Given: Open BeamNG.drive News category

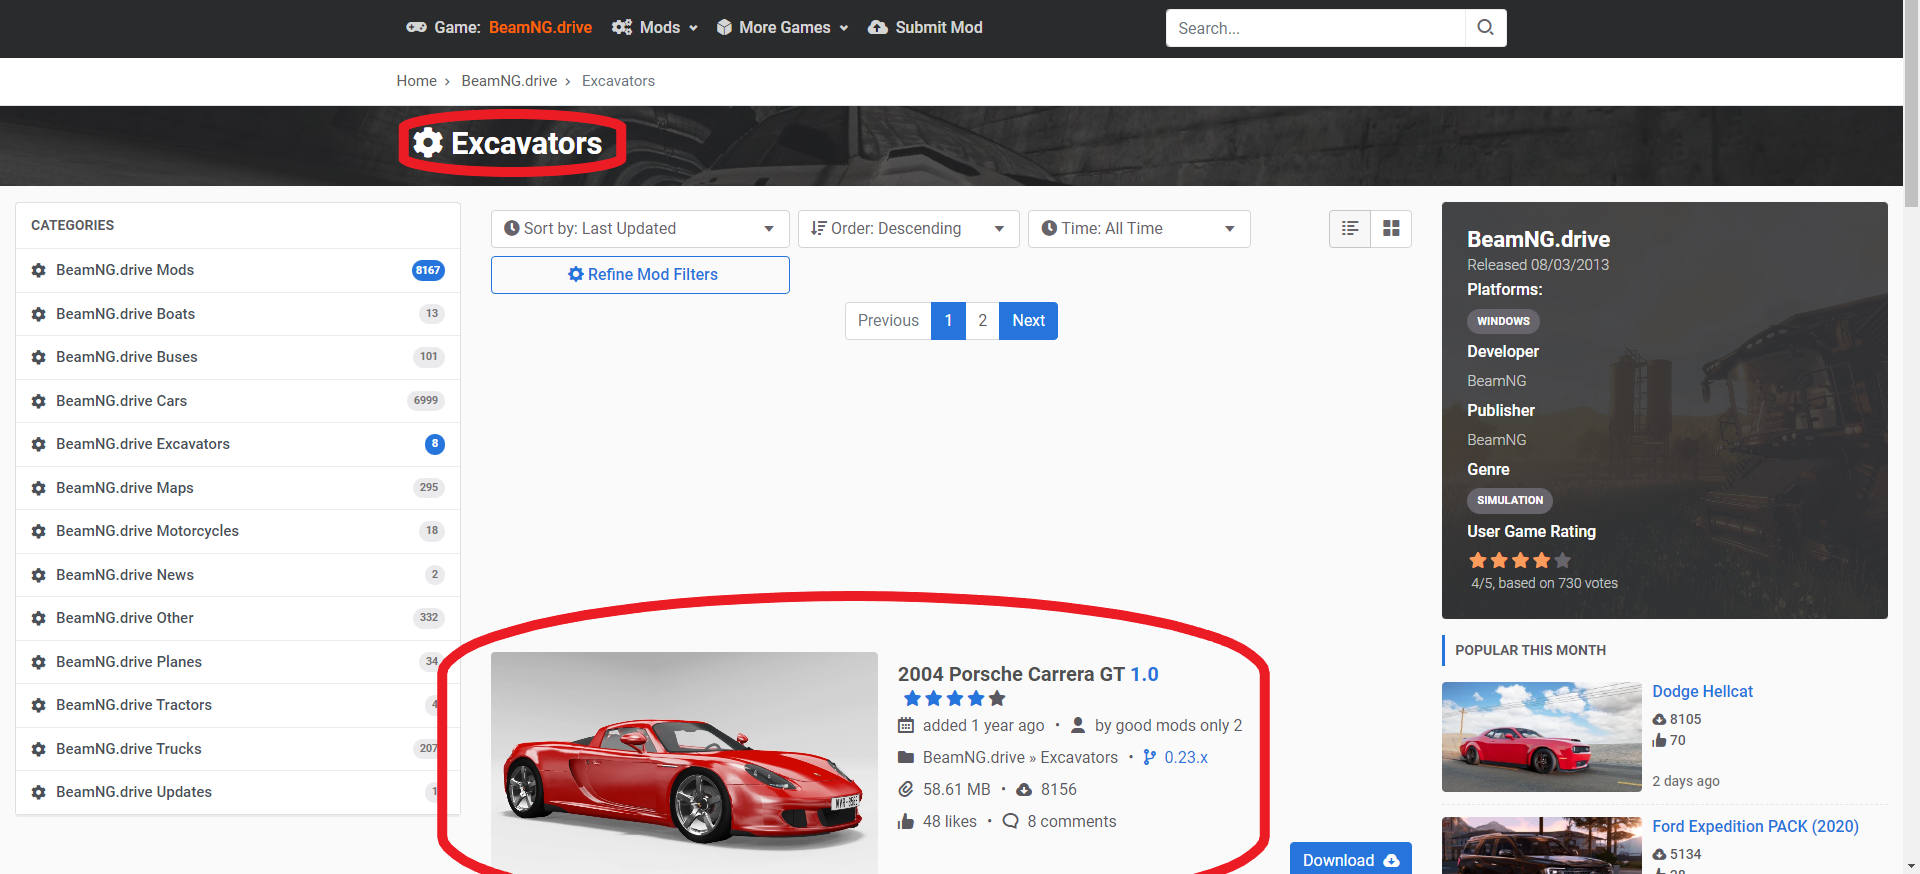Looking at the screenshot, I should coord(238,575).
